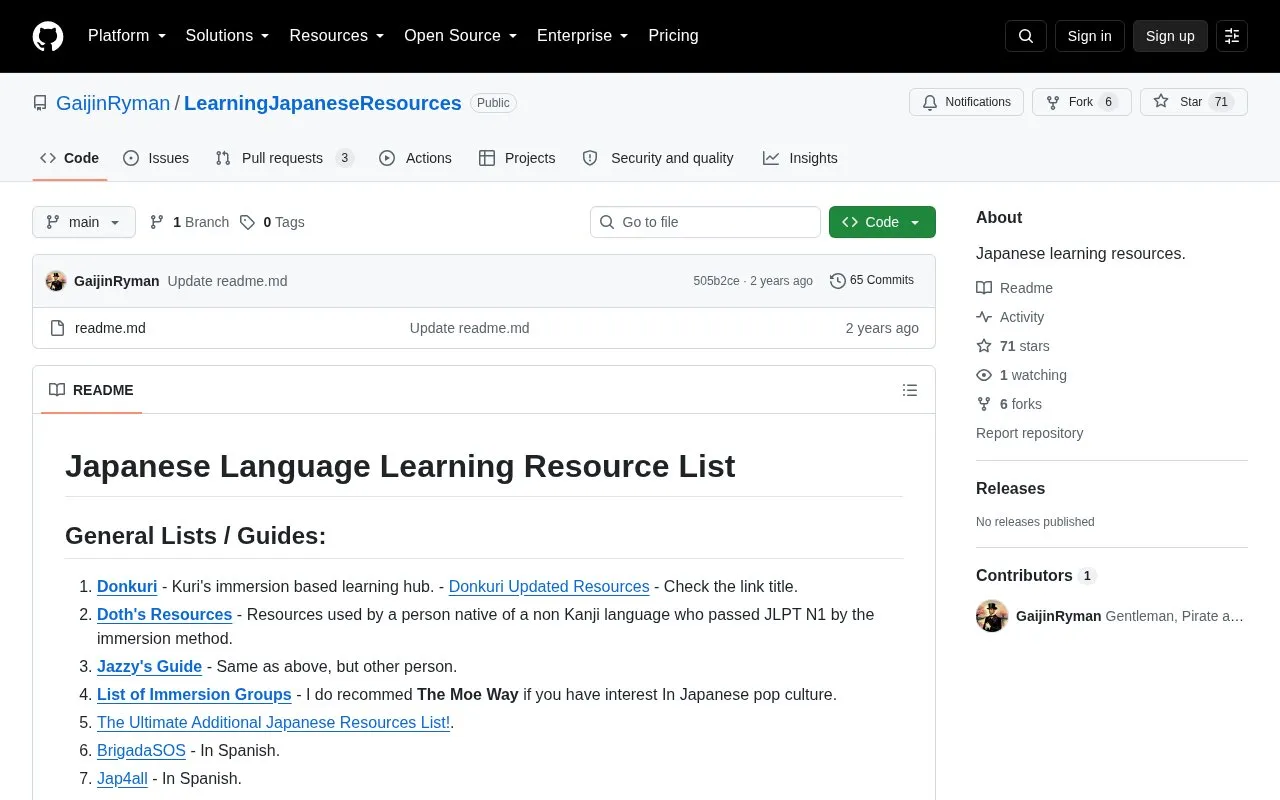
Task: Click the Report repository link
Action: (1029, 433)
